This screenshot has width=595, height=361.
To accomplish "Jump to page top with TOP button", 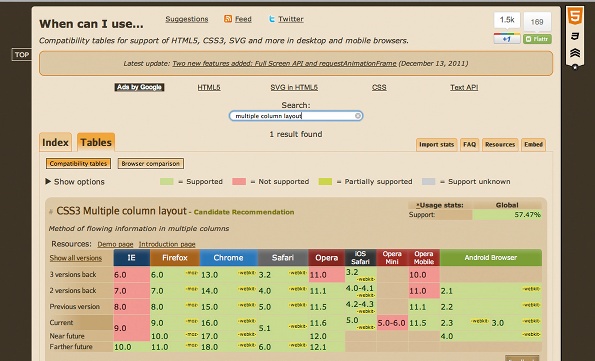I will (x=22, y=55).
